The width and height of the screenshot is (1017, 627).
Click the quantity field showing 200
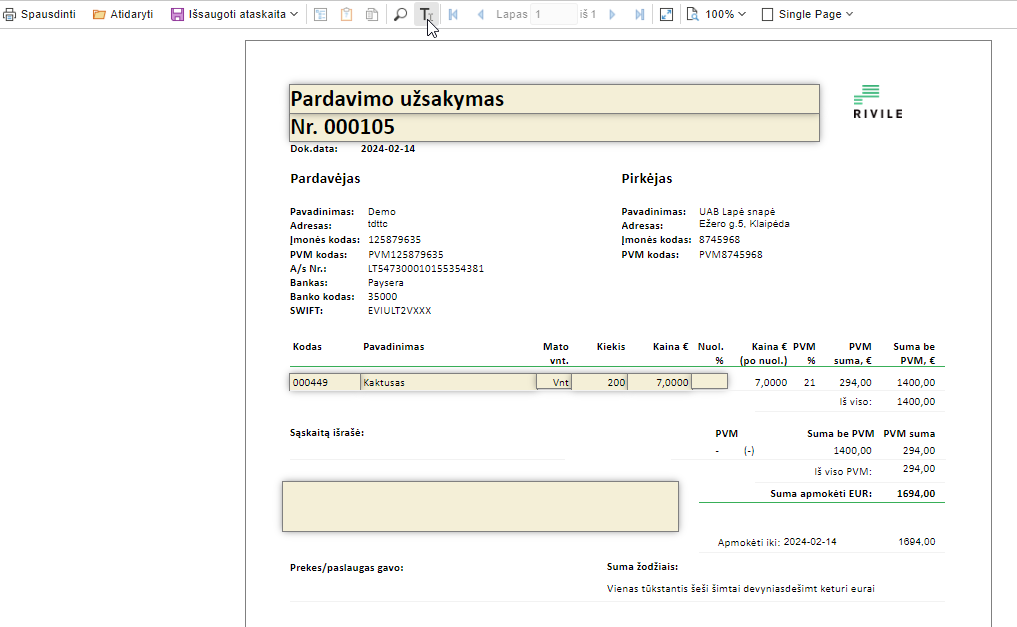click(x=599, y=382)
